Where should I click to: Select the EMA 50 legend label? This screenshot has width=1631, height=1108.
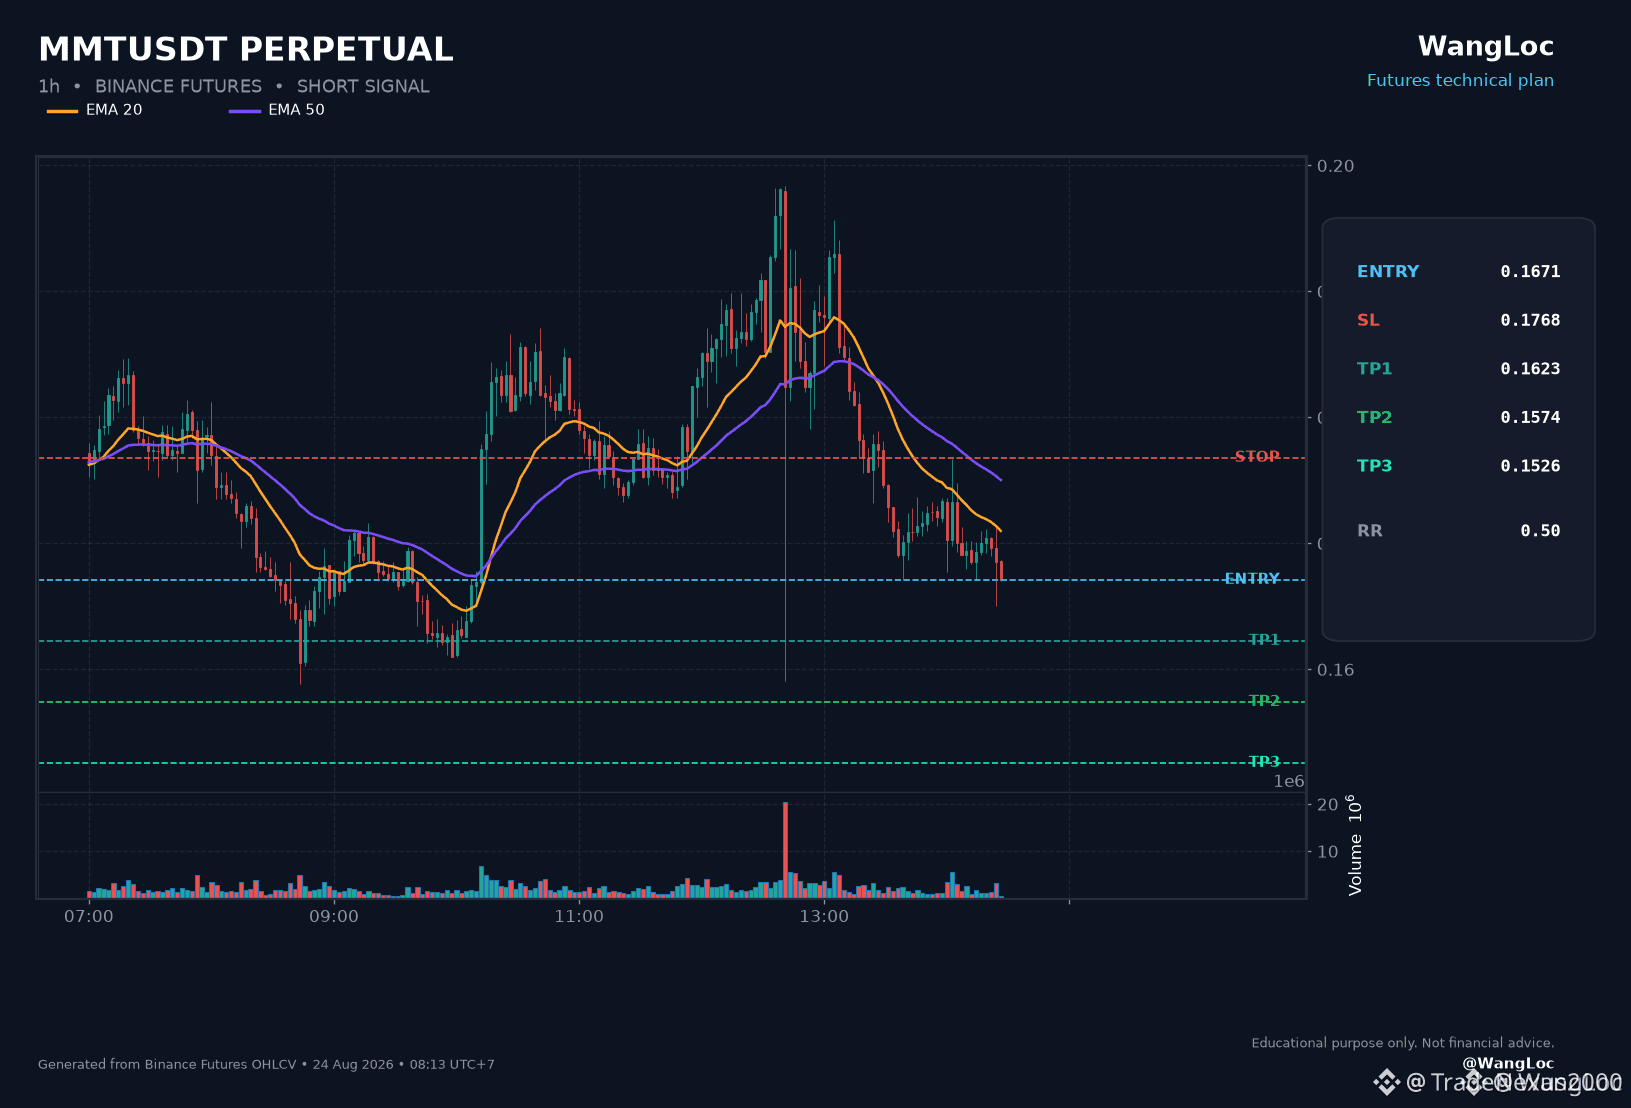(x=296, y=110)
